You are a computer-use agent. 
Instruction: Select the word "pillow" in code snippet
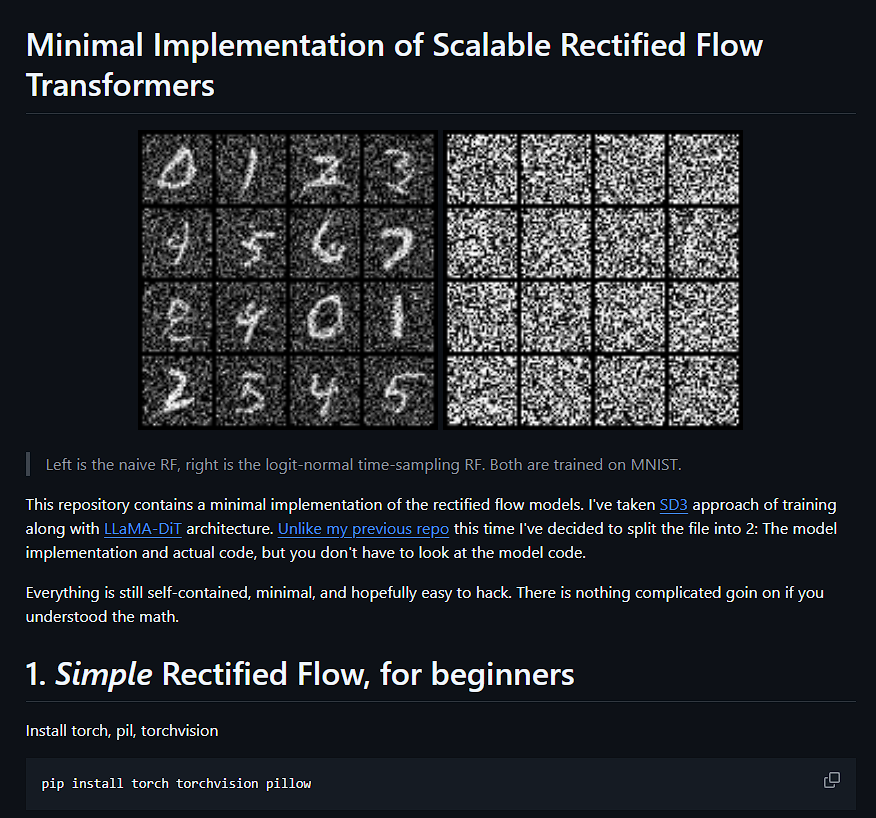tap(288, 783)
